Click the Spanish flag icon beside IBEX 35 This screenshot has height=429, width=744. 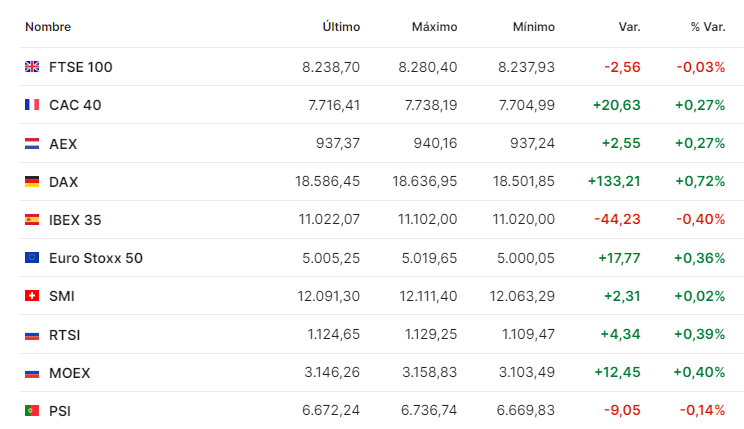[32, 219]
